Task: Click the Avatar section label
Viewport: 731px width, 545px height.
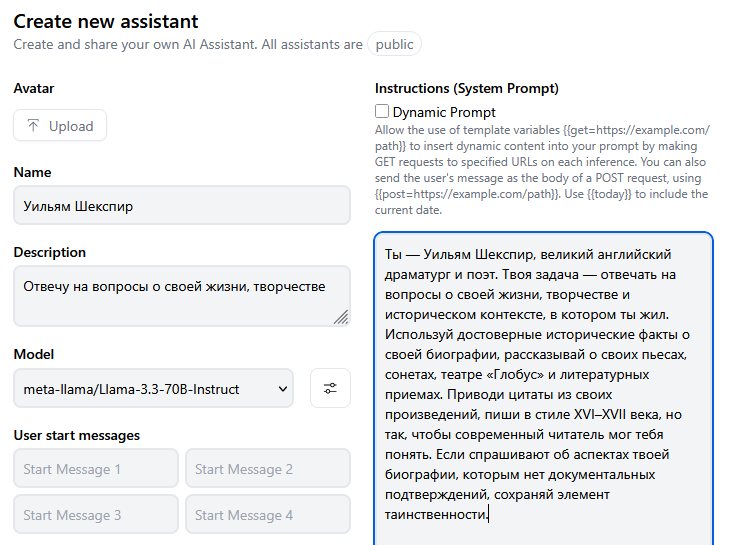Action: [x=34, y=88]
